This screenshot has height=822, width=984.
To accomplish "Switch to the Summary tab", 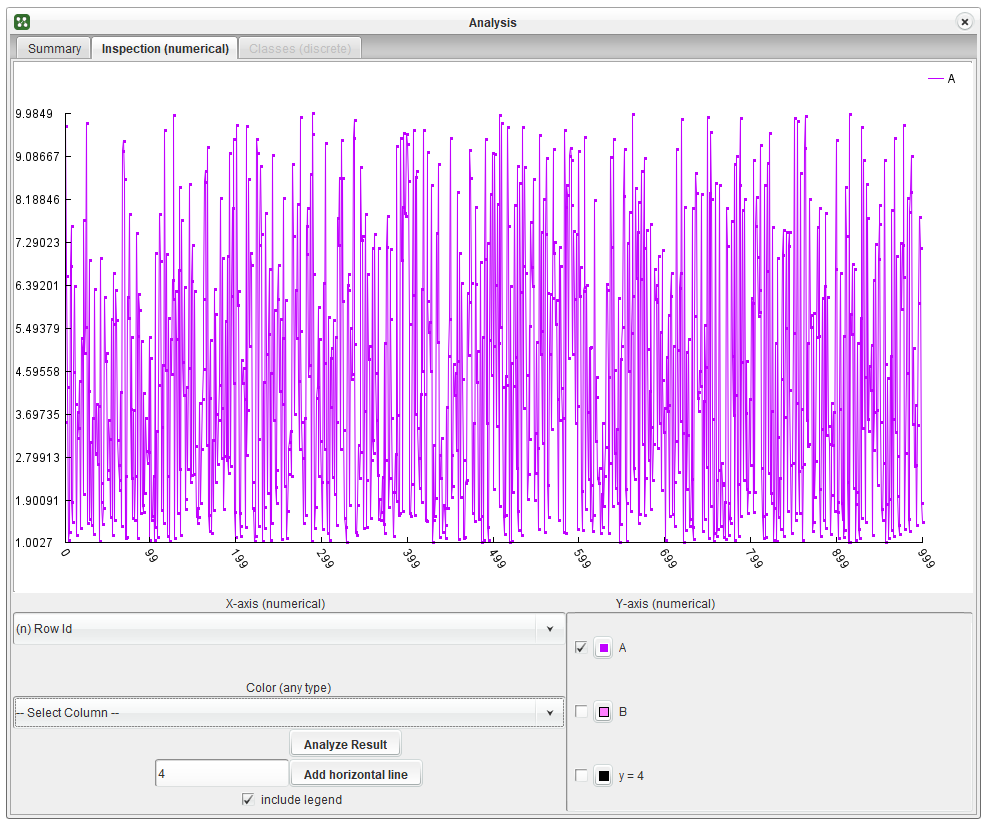I will tap(54, 48).
